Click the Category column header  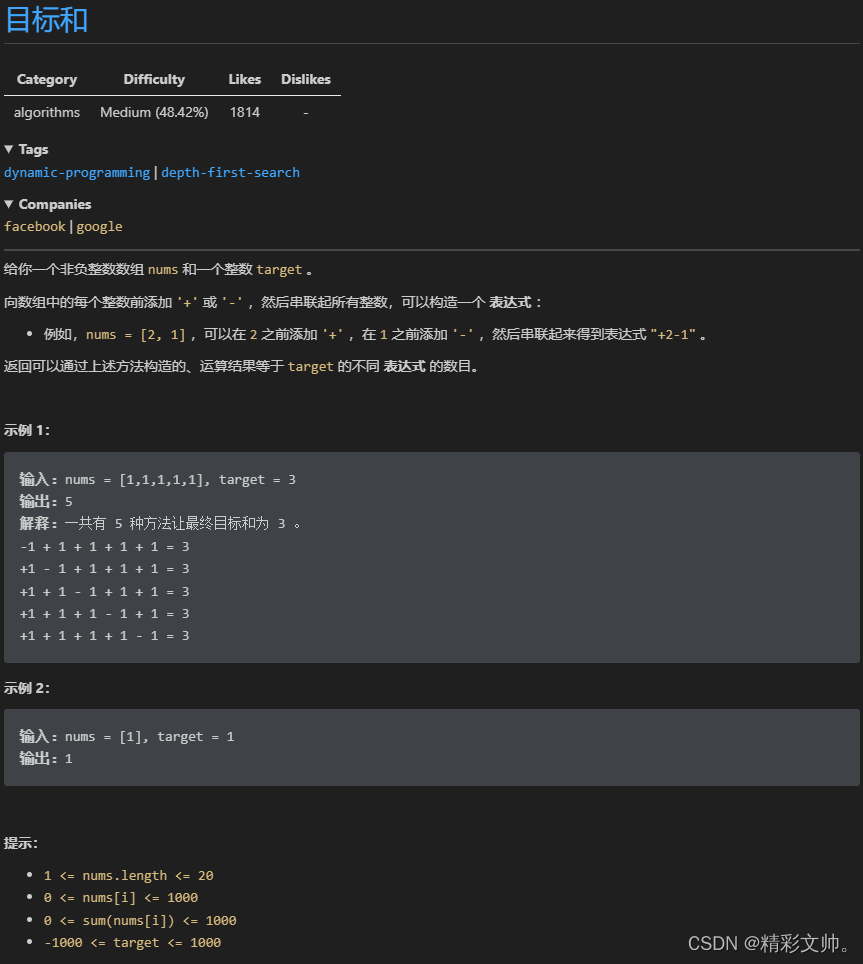pos(47,79)
